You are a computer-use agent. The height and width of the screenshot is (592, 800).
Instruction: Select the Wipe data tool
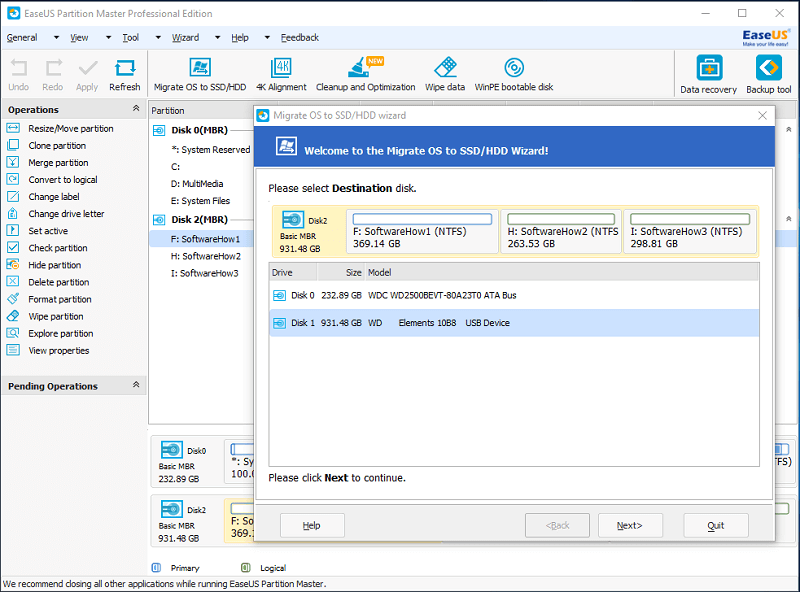tap(445, 75)
